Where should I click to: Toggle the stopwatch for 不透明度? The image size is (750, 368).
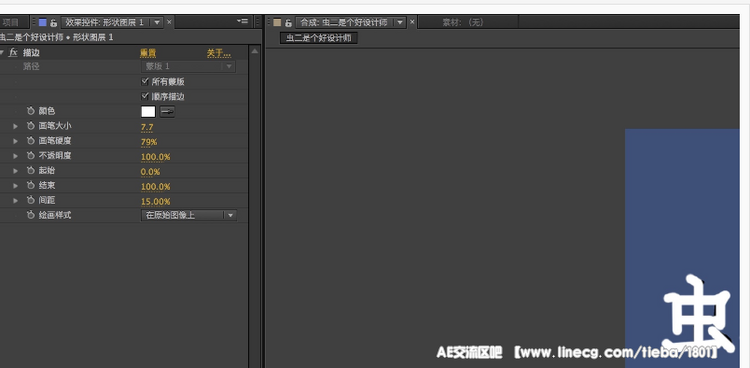[x=31, y=156]
